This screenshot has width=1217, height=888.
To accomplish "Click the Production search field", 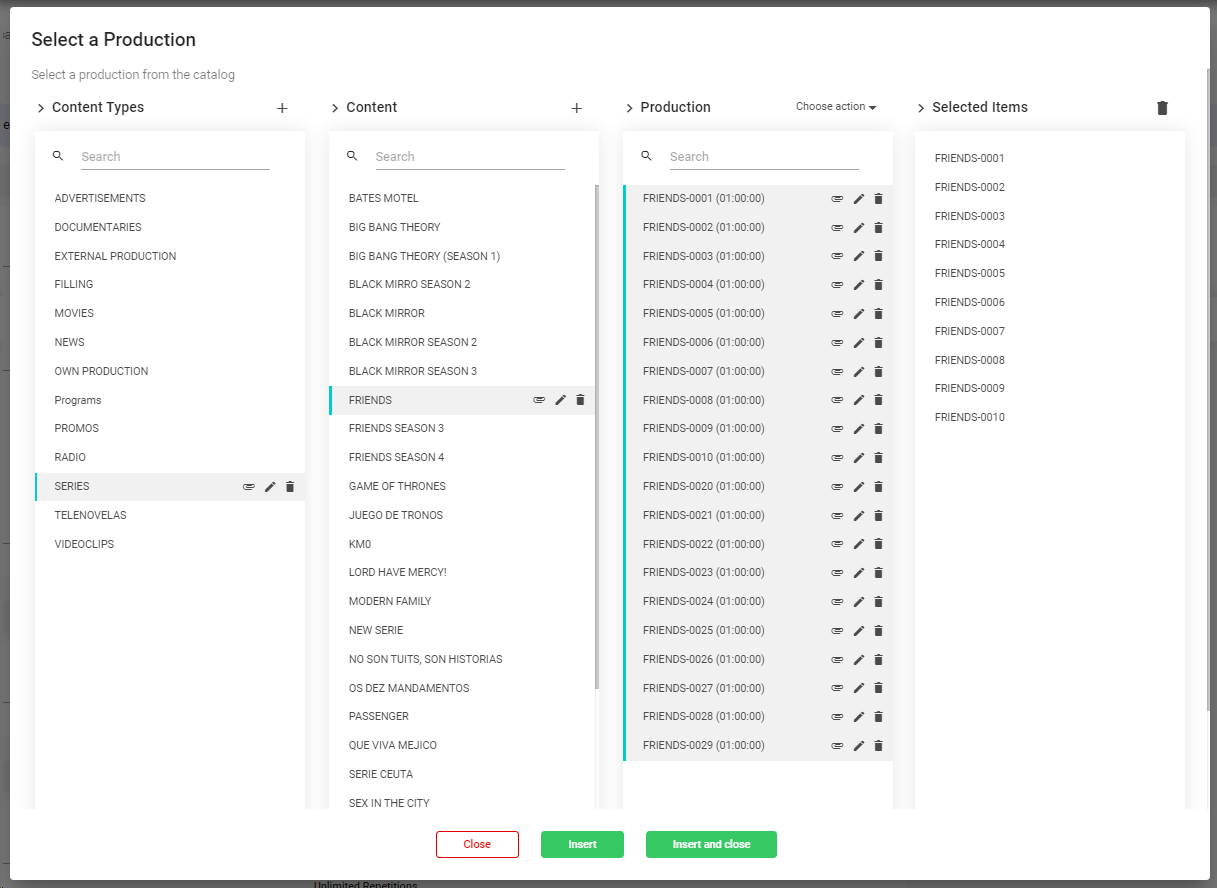I will (x=763, y=157).
